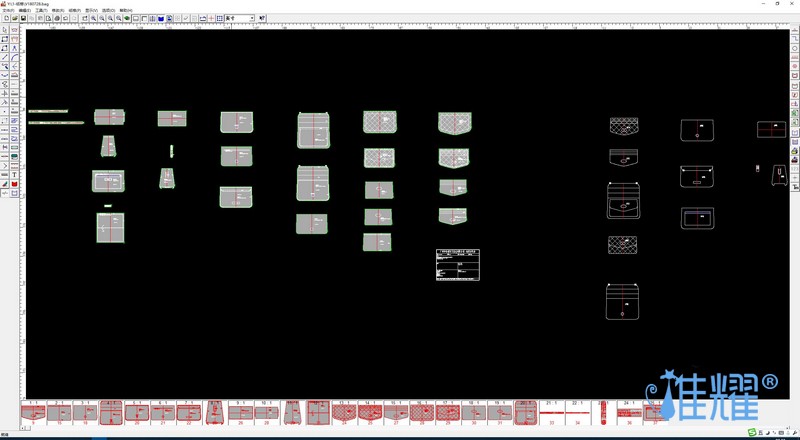Open the 文件(F) menu
800x440 pixels.
pos(9,10)
